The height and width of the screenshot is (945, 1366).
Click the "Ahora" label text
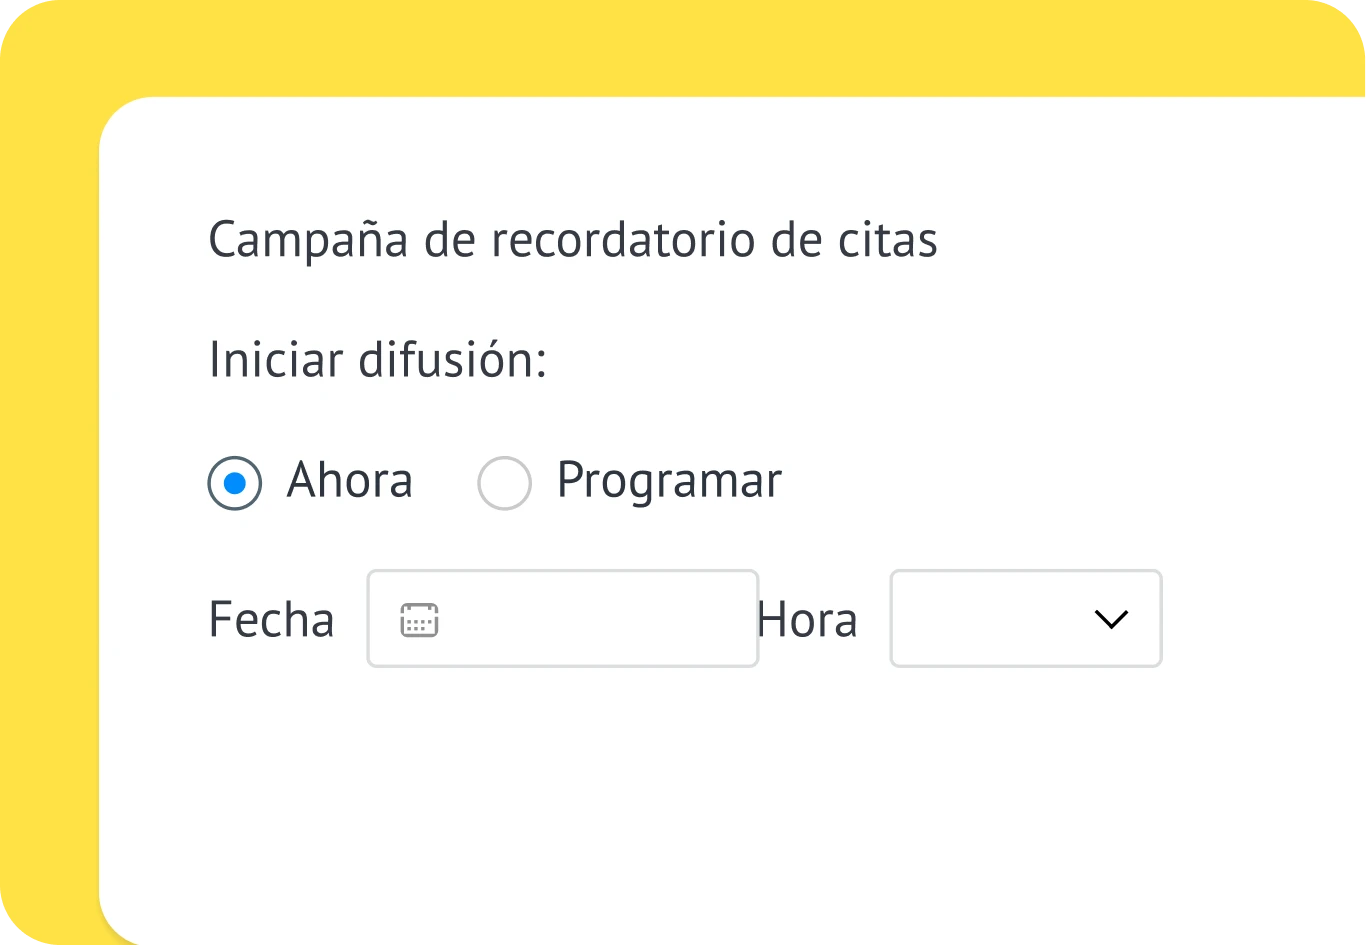[349, 481]
